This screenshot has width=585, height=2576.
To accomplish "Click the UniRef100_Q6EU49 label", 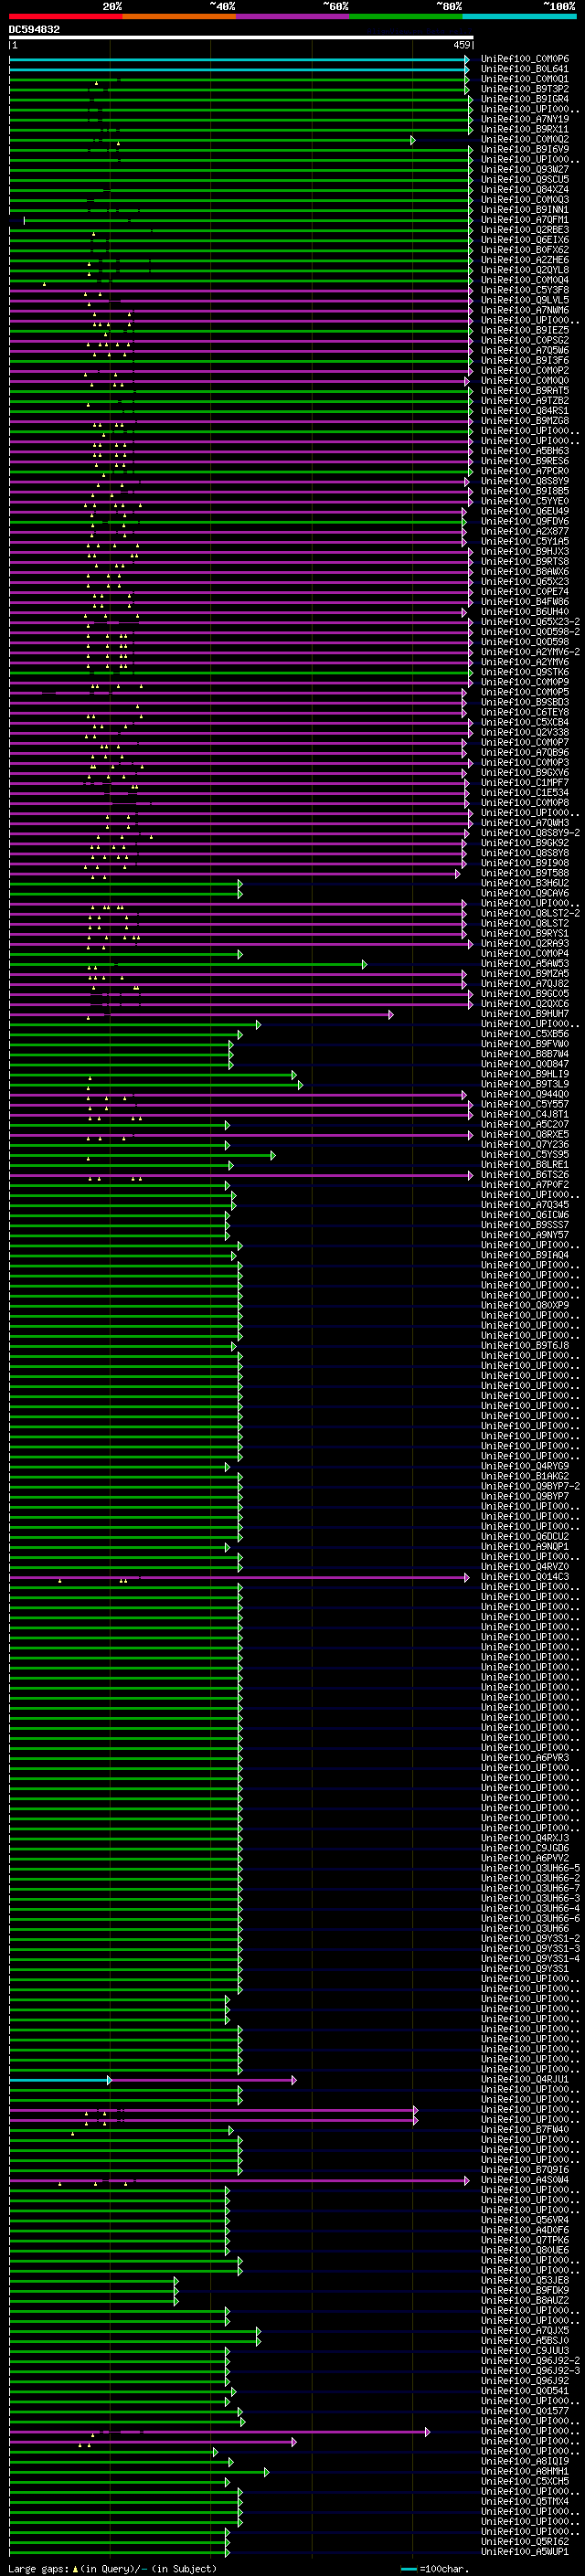I will click(525, 512).
